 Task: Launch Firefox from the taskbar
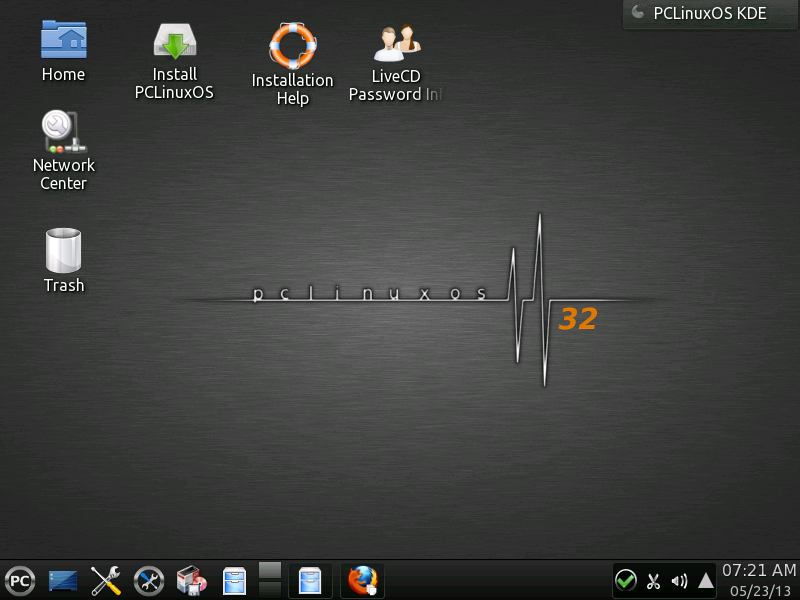point(361,580)
